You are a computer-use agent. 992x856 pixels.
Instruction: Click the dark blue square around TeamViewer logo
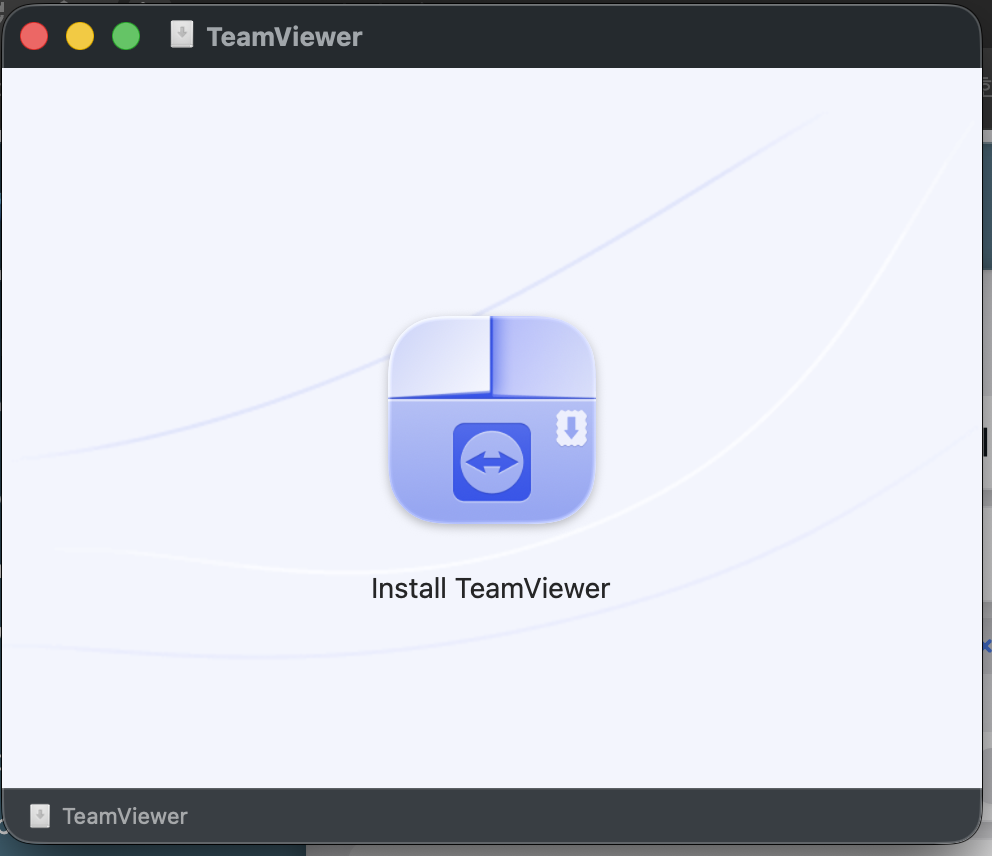pos(492,462)
